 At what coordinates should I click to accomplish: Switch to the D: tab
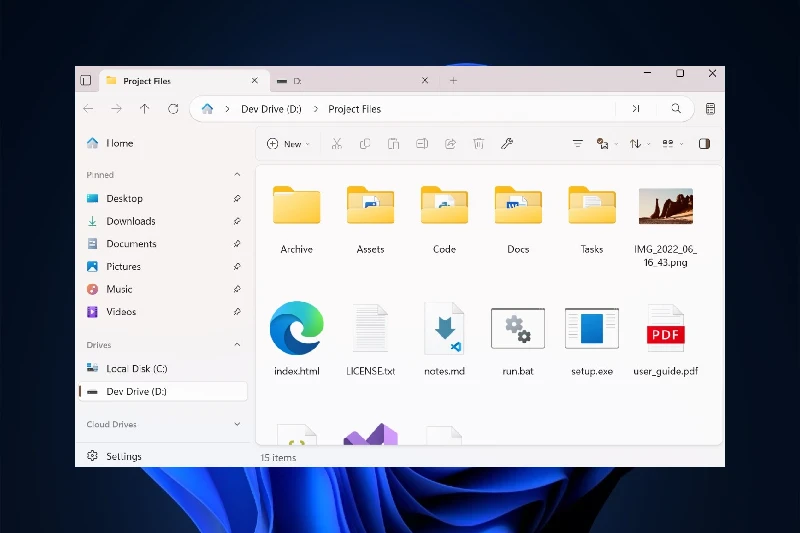click(355, 81)
